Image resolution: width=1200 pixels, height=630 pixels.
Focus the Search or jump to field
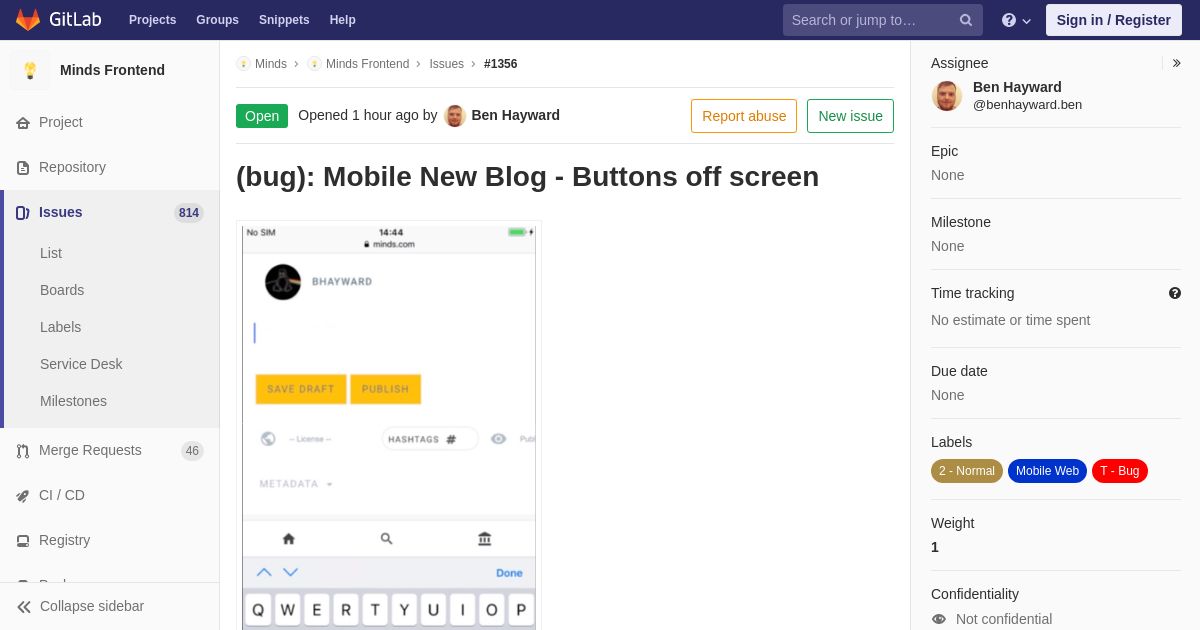[x=883, y=20]
